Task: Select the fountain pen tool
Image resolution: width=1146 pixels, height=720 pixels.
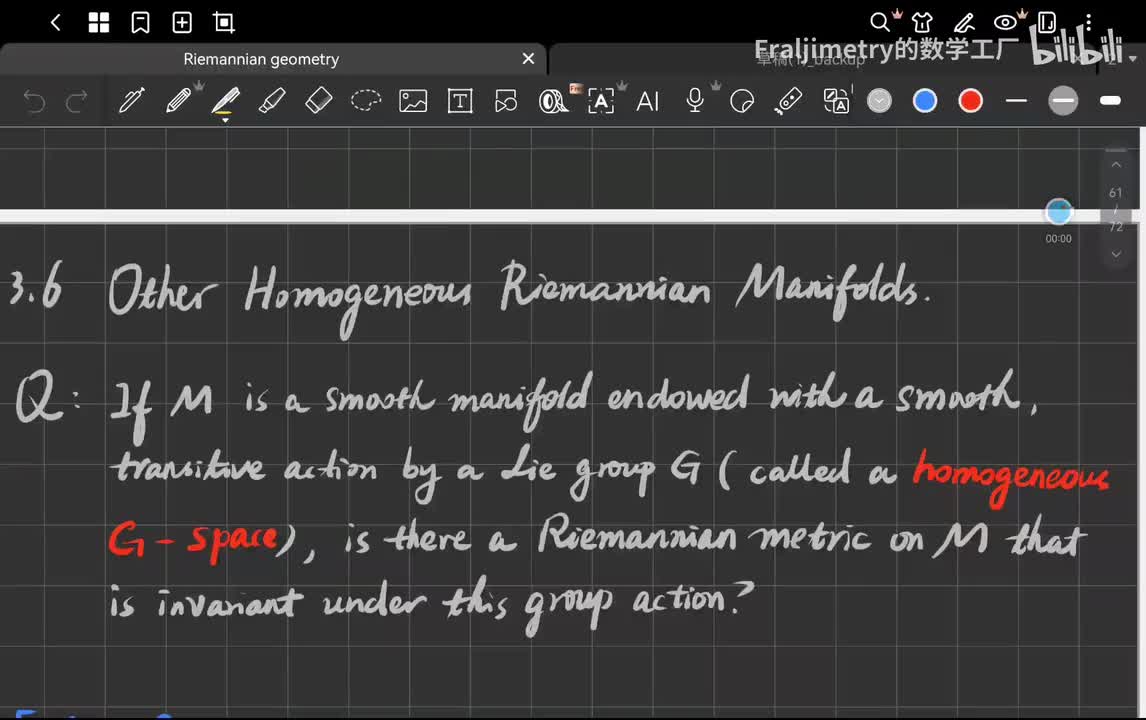Action: coord(132,101)
